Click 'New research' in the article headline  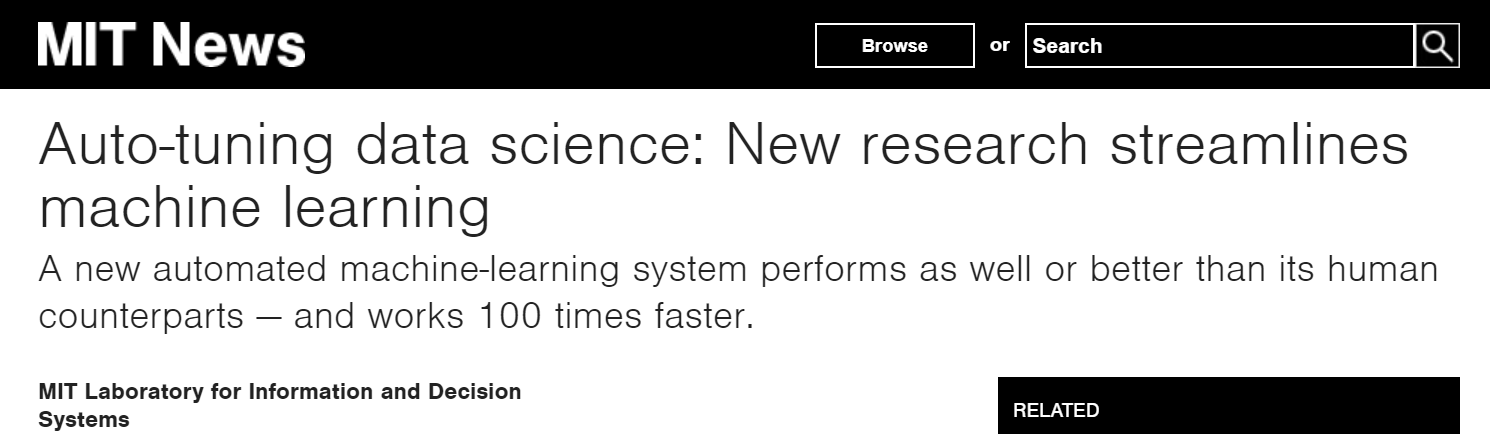[x=906, y=143]
